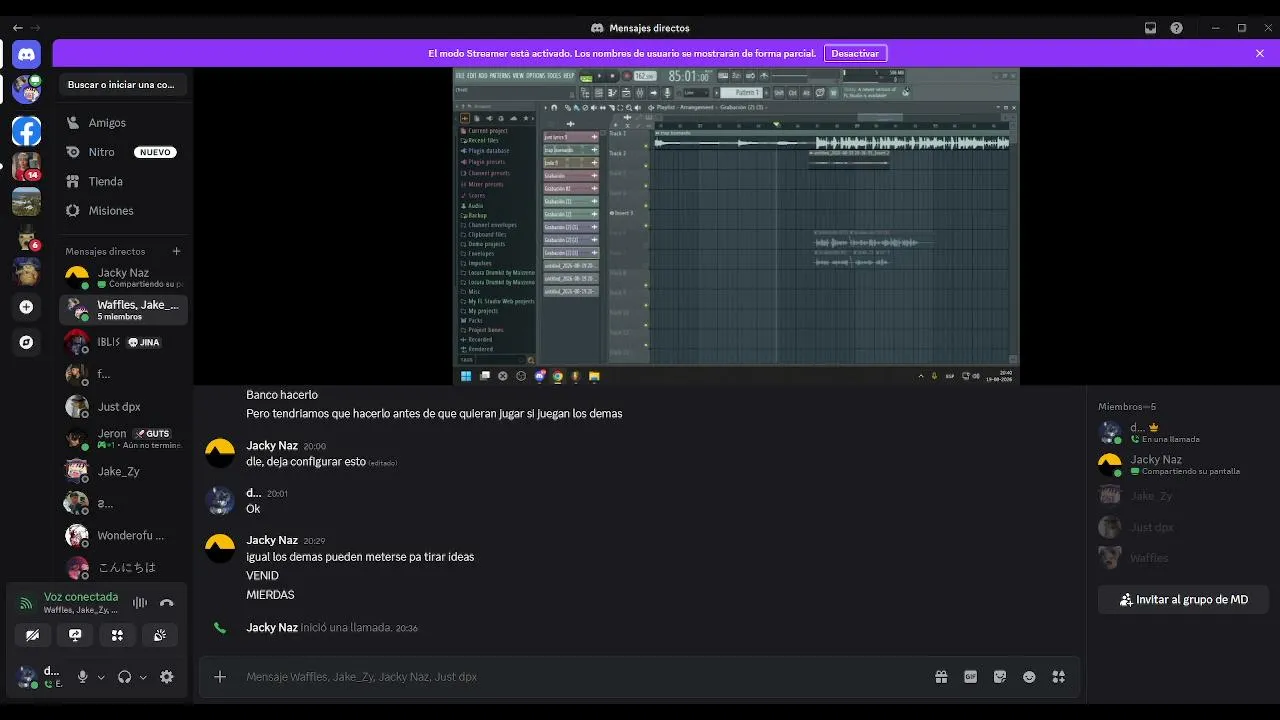Click own user avatar in bottom panel

[x=27, y=677]
